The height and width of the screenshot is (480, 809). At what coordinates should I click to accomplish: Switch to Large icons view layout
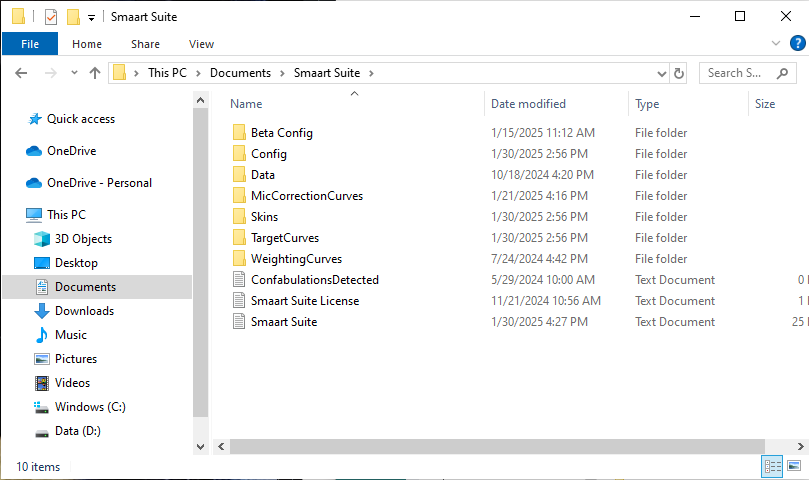pos(794,466)
